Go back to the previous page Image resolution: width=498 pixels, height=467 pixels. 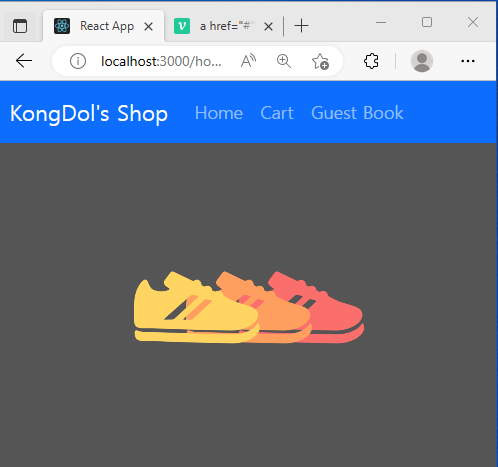pos(24,61)
